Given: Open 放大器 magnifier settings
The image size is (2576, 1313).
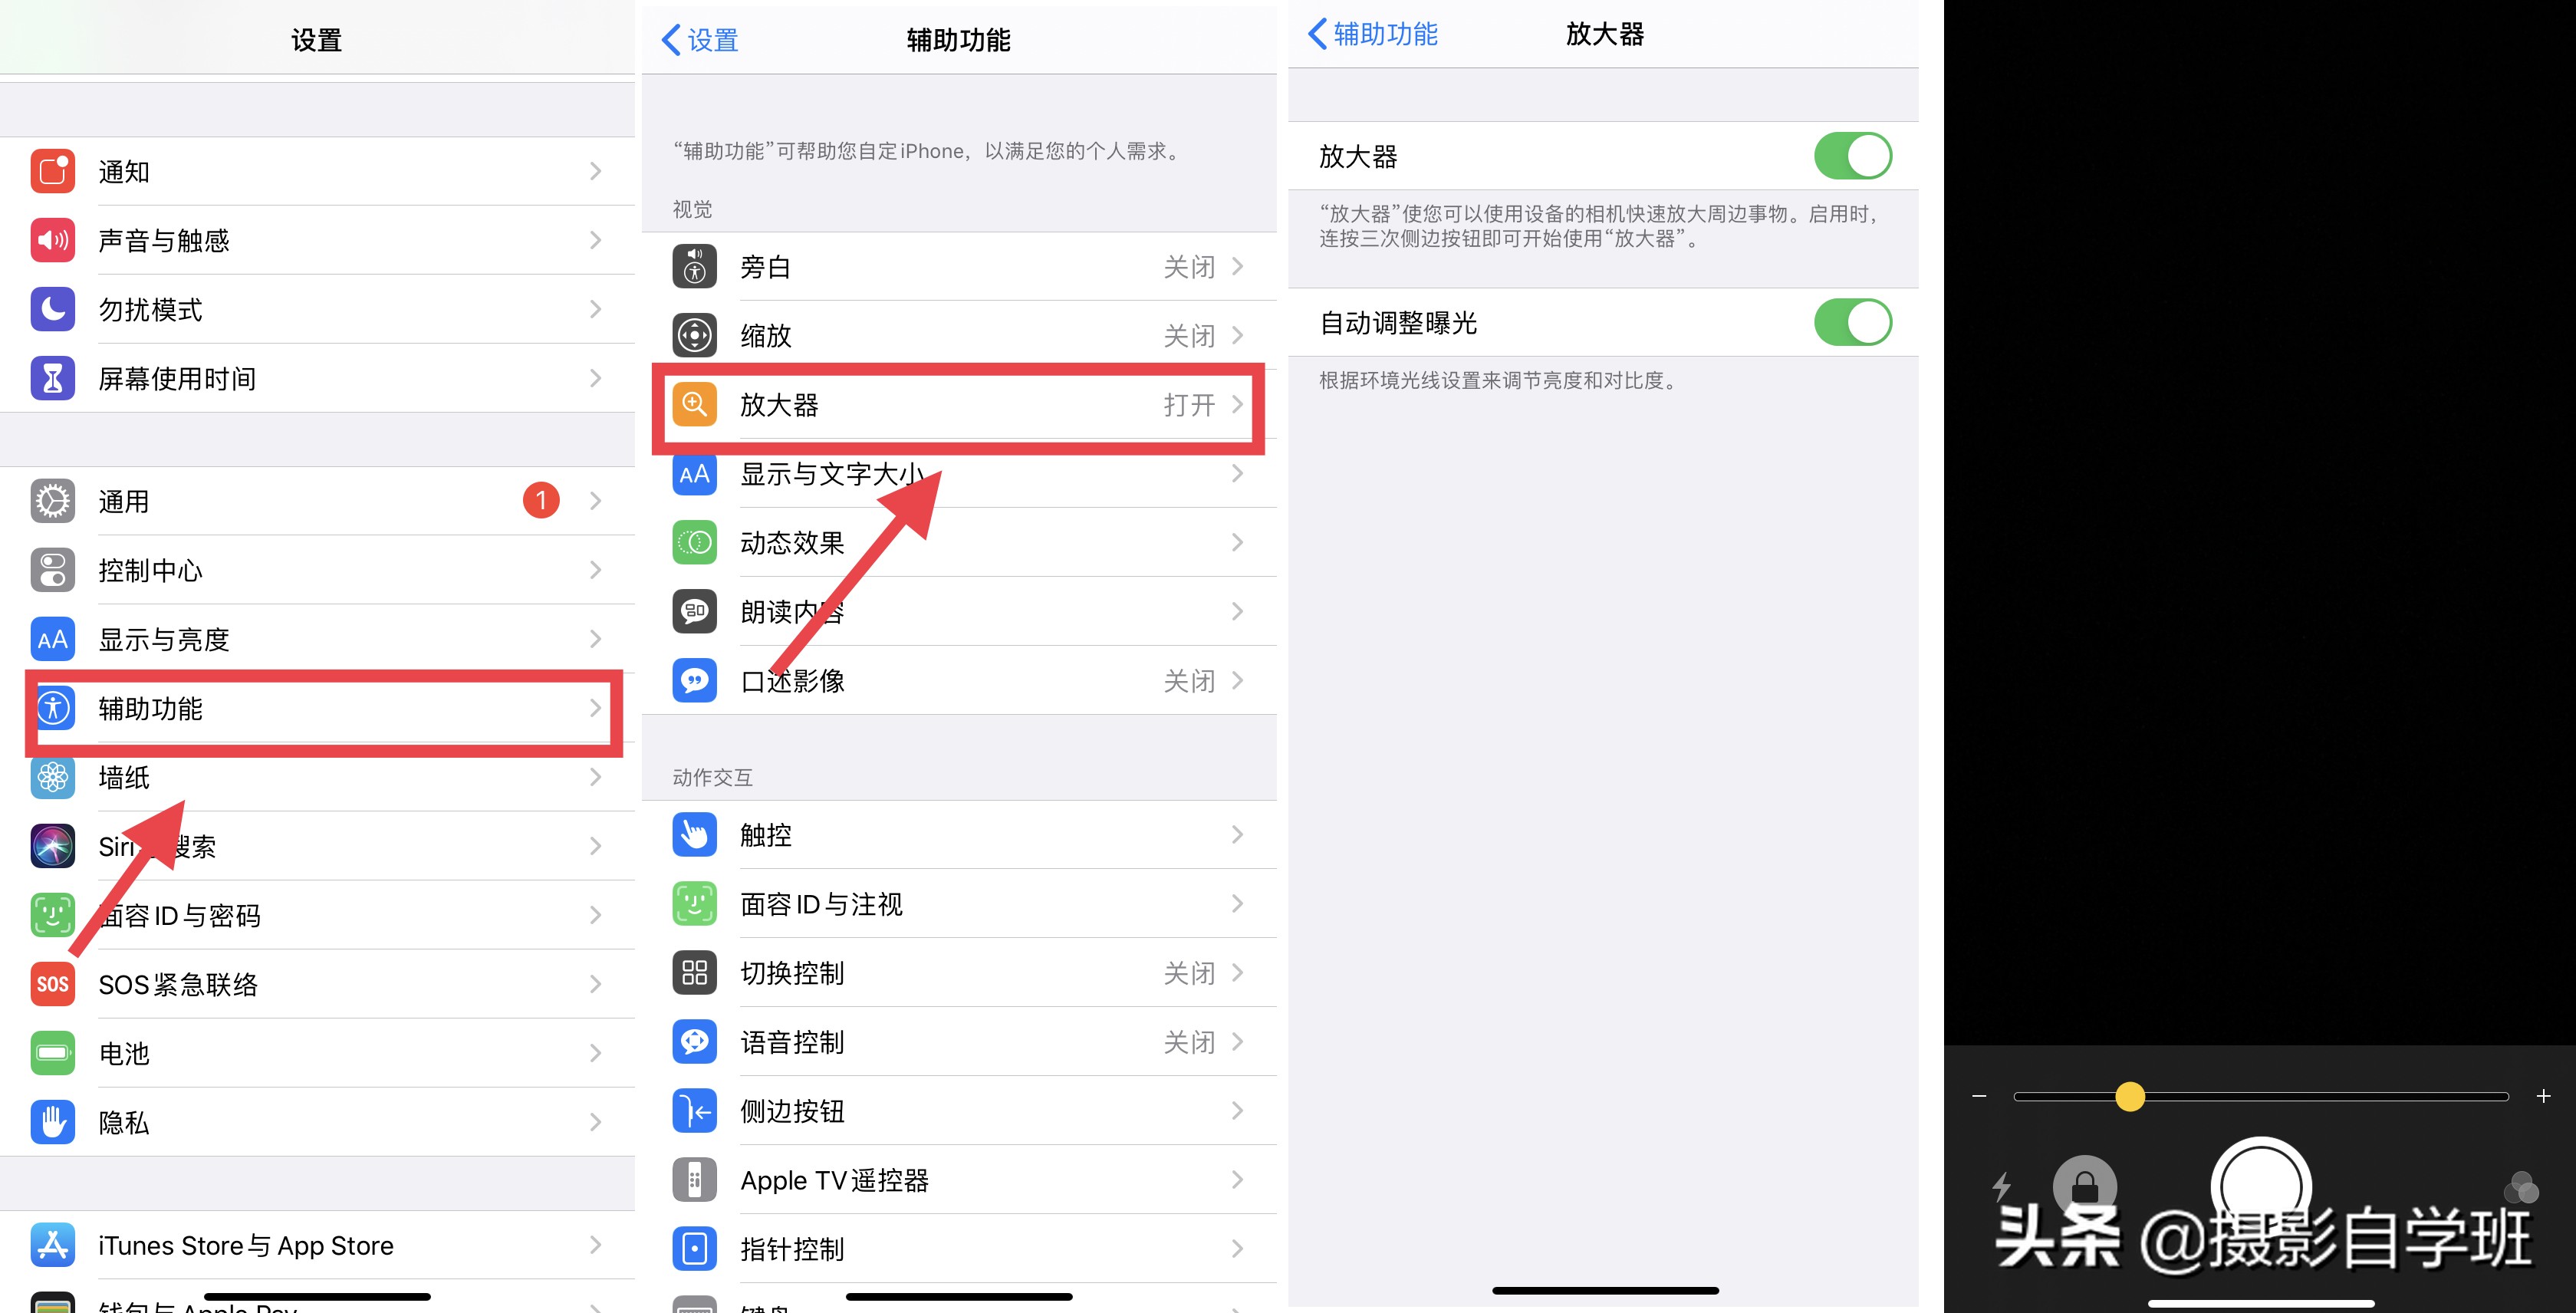Looking at the screenshot, I should click(x=962, y=405).
